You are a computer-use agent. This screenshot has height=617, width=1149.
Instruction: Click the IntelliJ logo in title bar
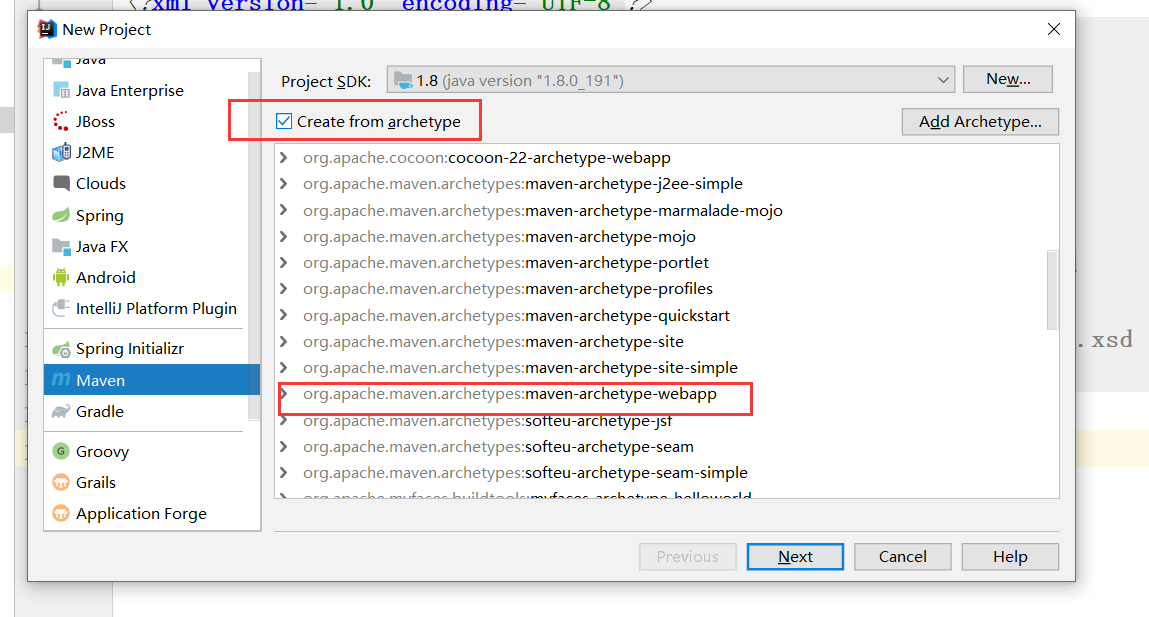[47, 29]
